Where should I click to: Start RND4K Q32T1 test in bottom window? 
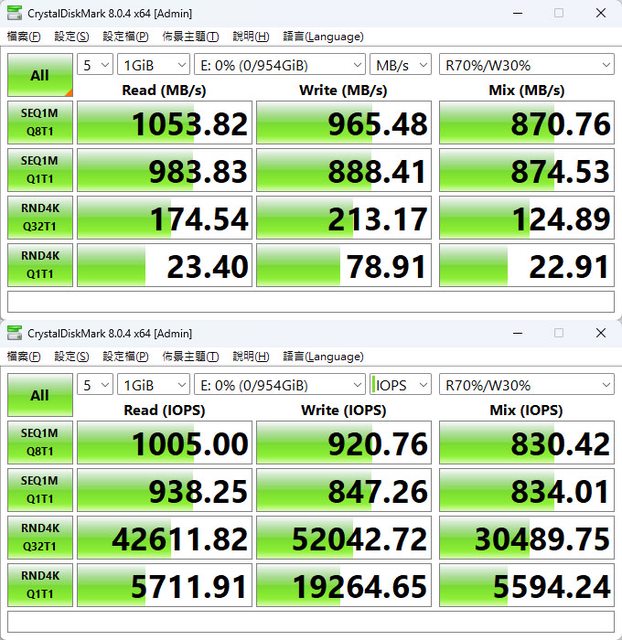pos(40,538)
